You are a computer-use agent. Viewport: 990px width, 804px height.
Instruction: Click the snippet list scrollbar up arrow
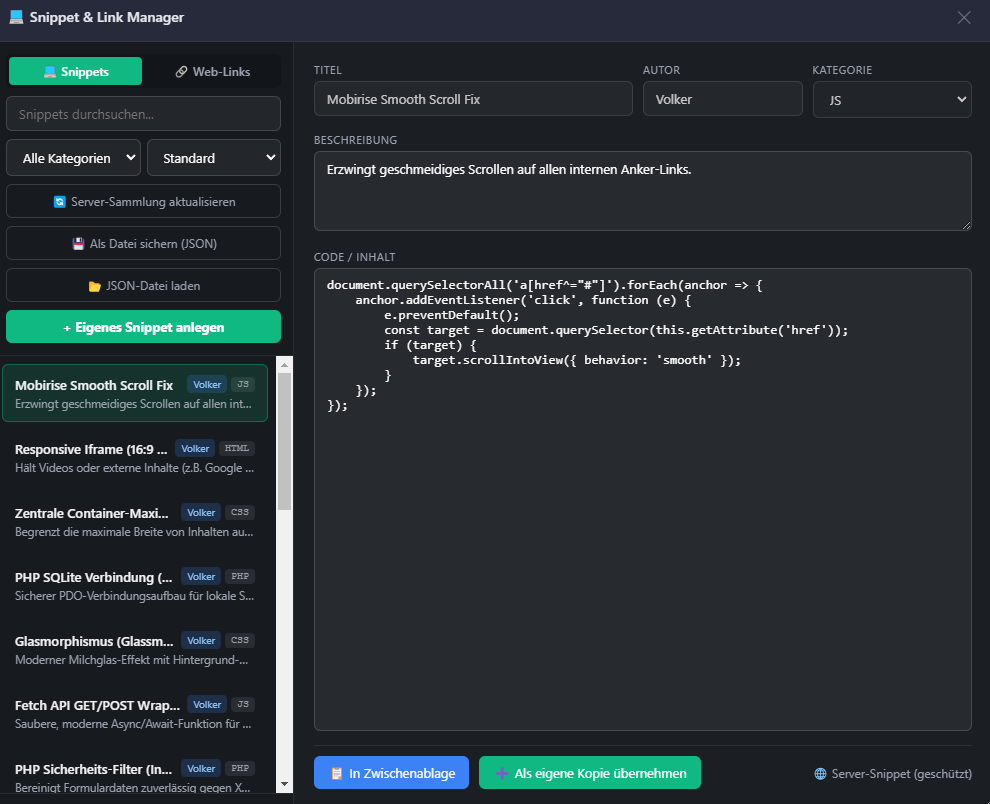(284, 364)
